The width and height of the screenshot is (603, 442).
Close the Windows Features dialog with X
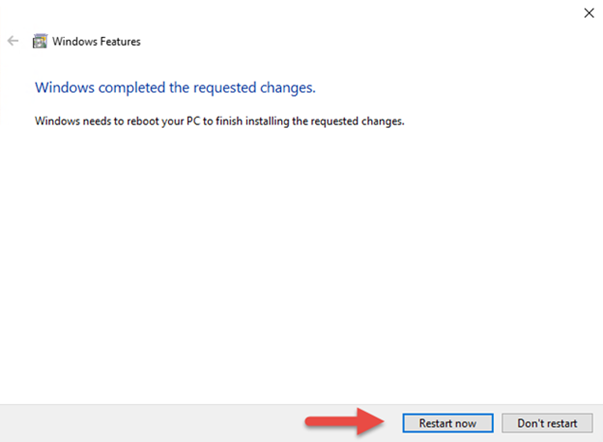click(x=586, y=12)
